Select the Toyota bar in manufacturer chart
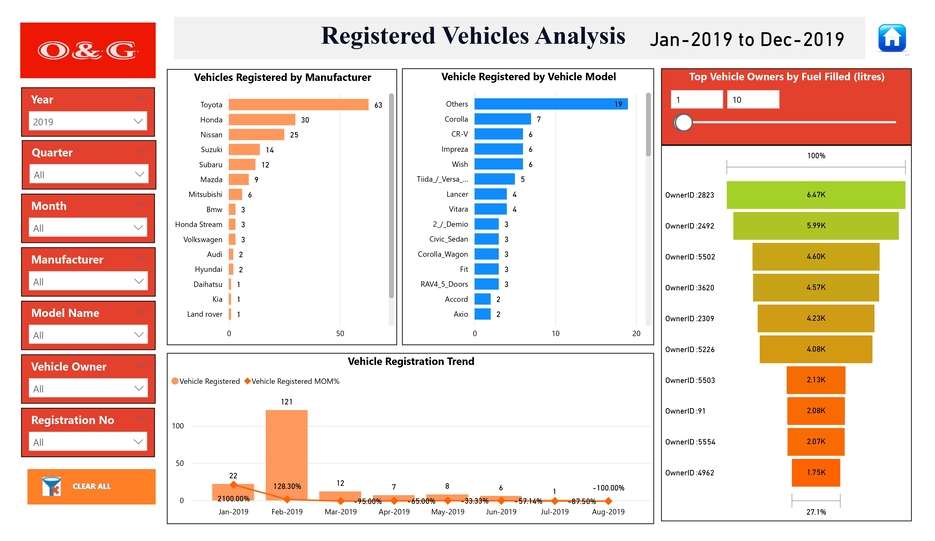 [298, 104]
